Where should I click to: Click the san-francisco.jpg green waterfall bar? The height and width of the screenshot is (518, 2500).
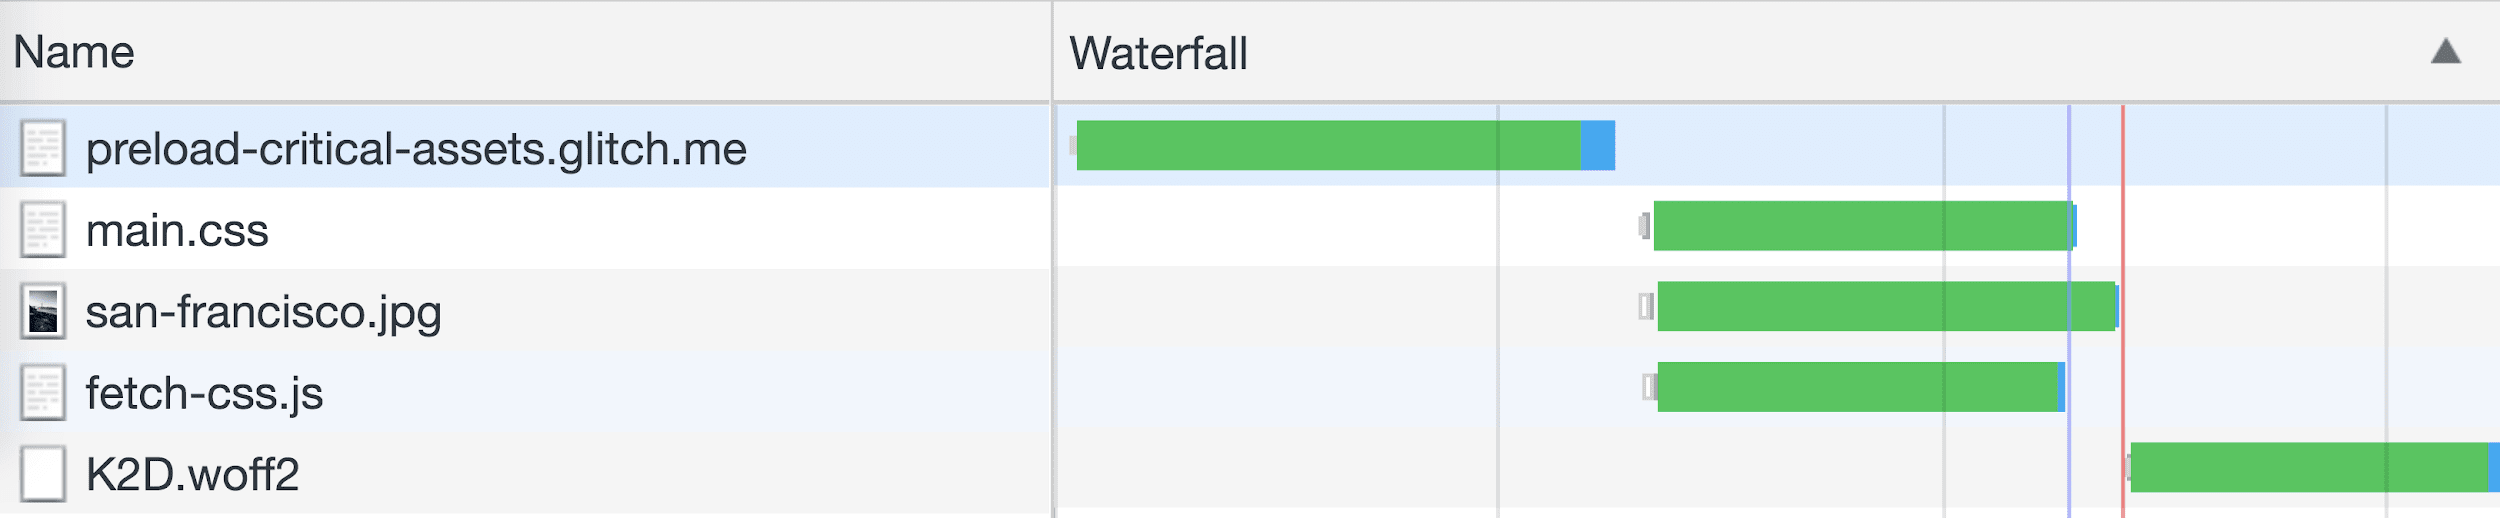click(1885, 306)
